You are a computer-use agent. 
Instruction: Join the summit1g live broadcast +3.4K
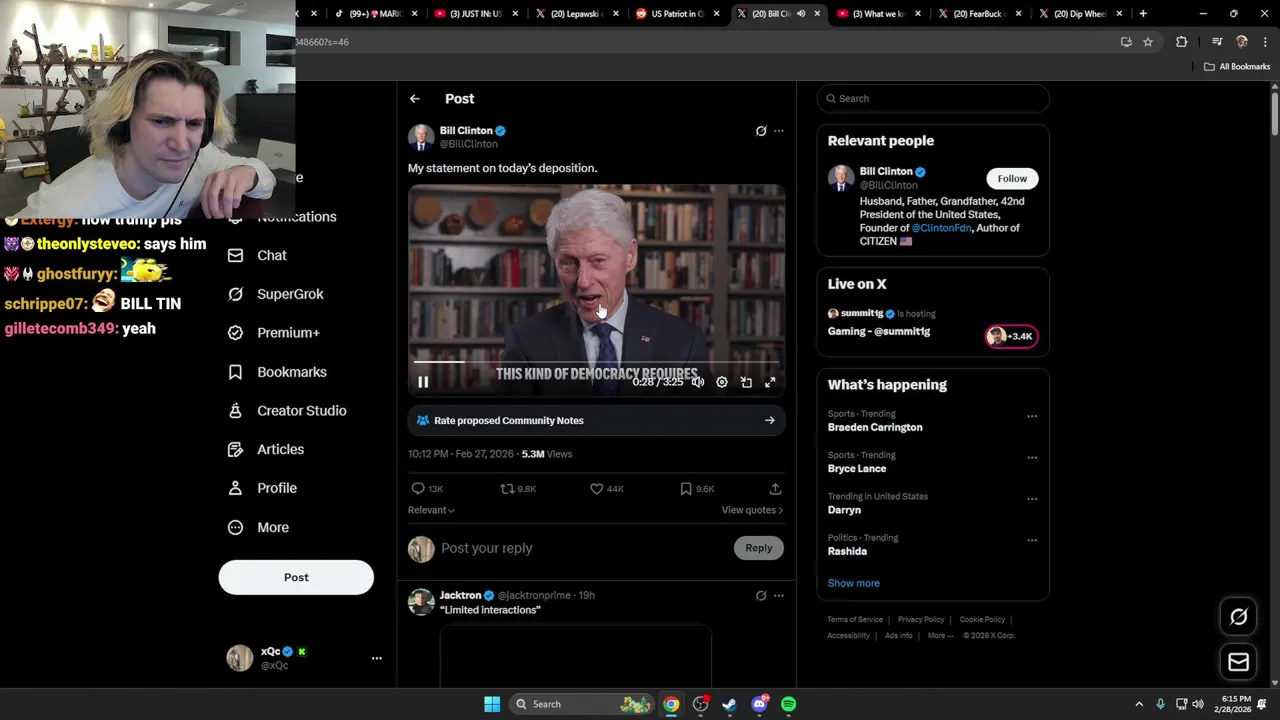pos(1011,337)
